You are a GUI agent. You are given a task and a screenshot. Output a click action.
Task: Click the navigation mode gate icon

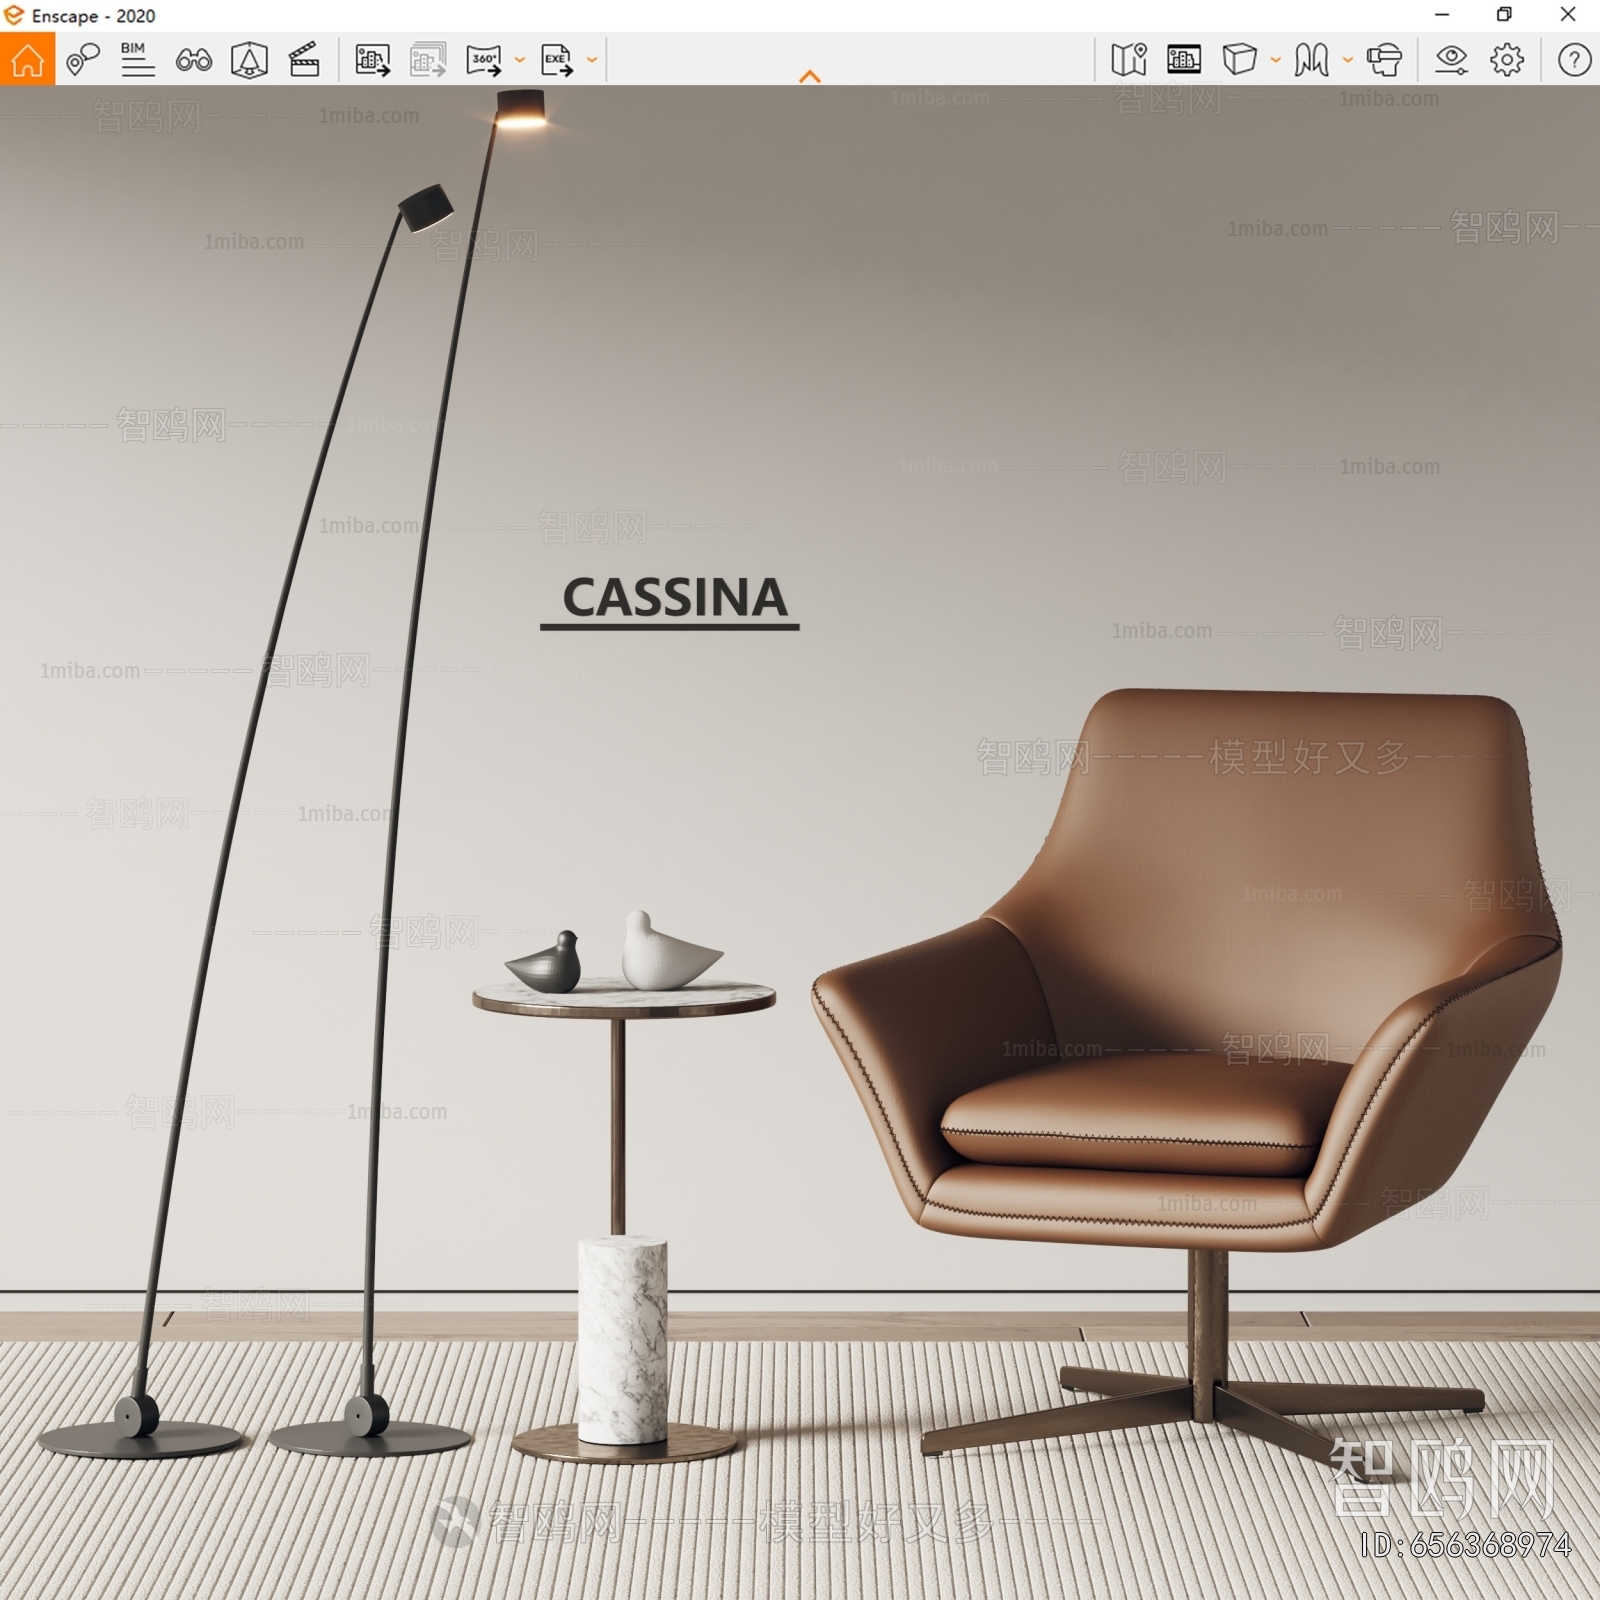[1311, 60]
